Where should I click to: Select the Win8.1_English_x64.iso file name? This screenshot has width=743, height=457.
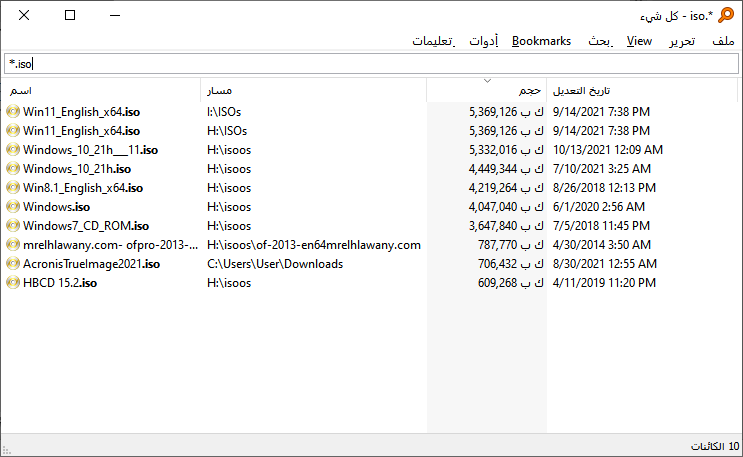(x=83, y=188)
